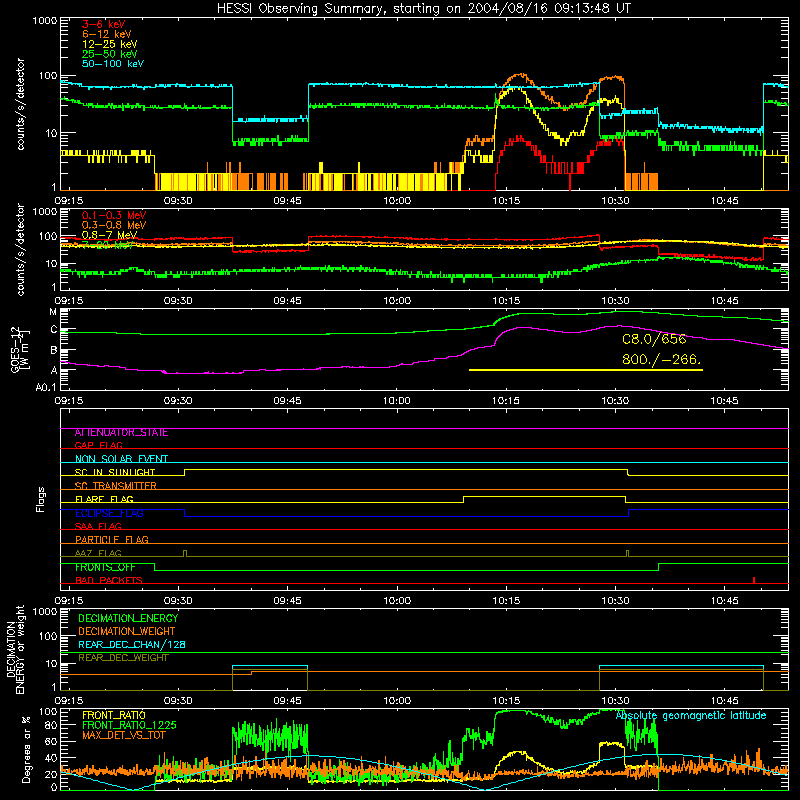The width and height of the screenshot is (800, 800).
Task: Click the "Absolute geomagnetic latitude" label
Action: click(x=691, y=716)
